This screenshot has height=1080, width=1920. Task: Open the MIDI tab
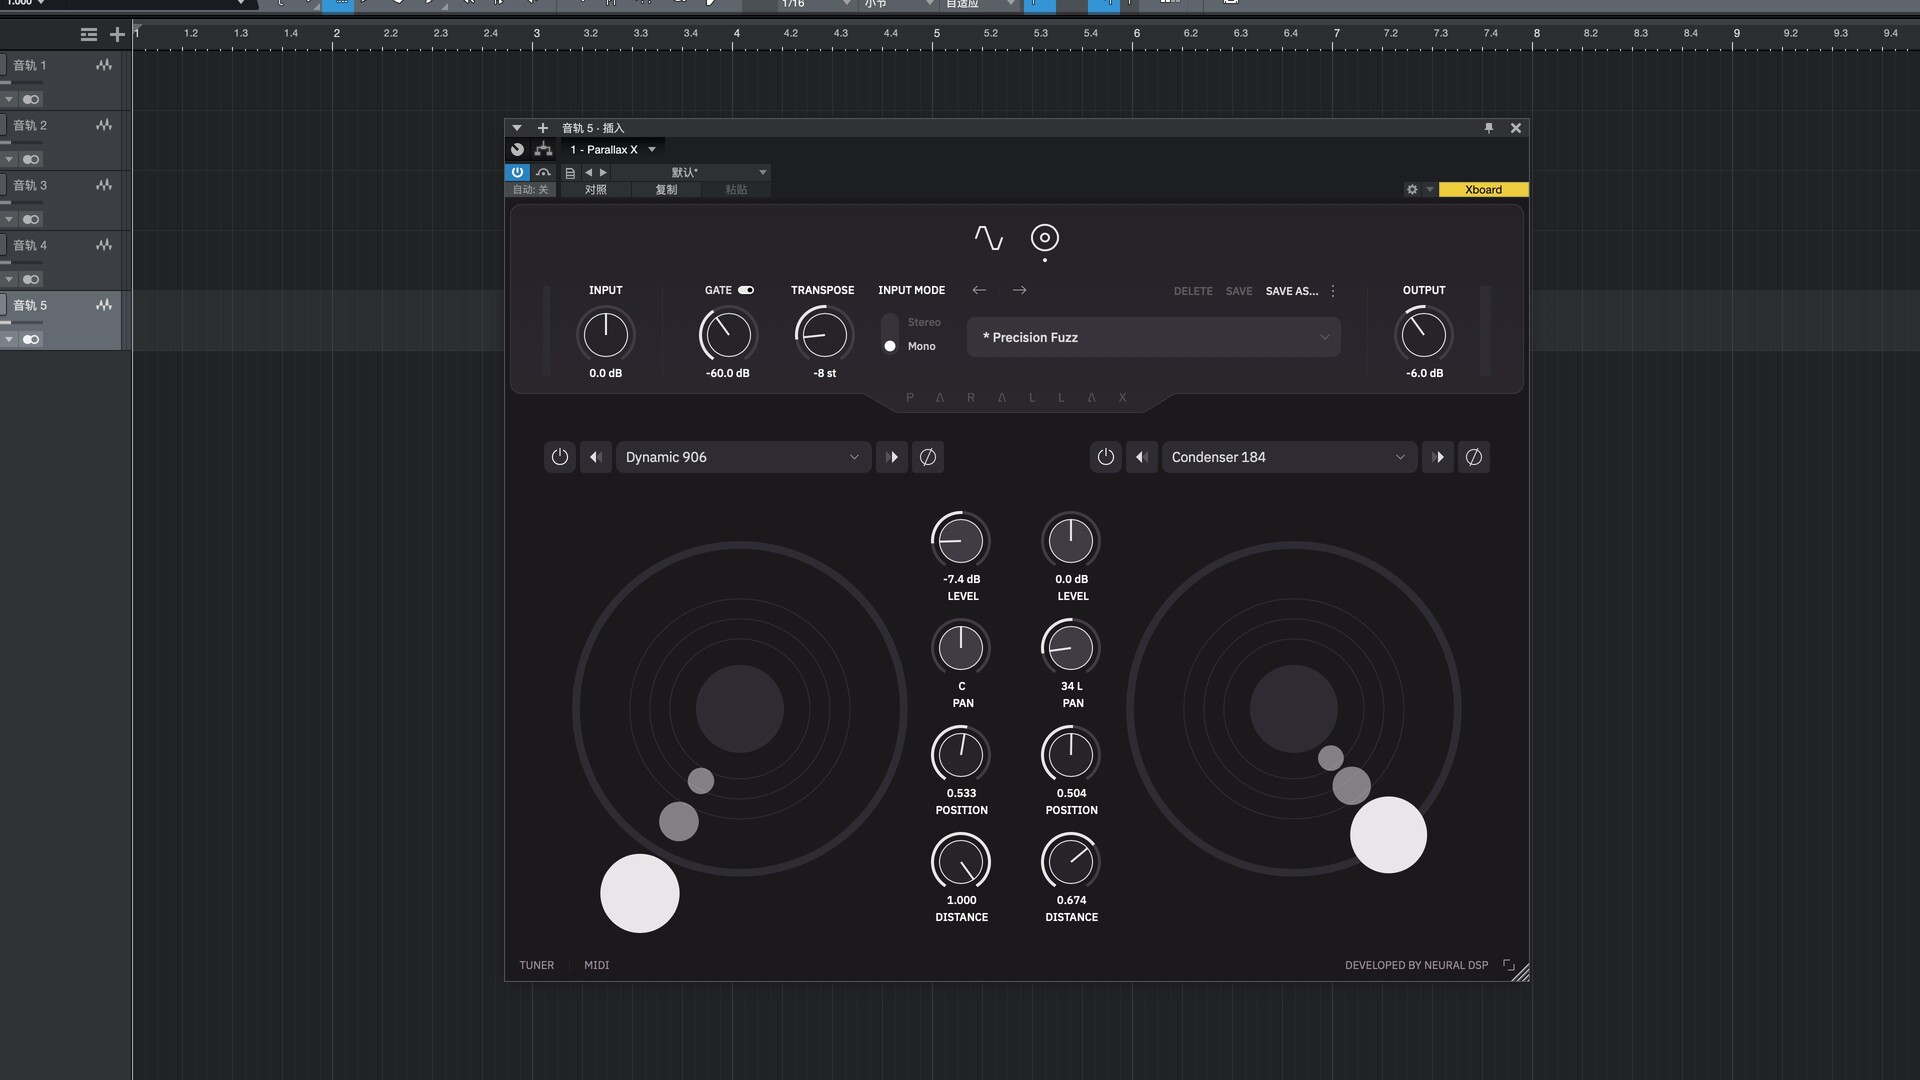[596, 965]
